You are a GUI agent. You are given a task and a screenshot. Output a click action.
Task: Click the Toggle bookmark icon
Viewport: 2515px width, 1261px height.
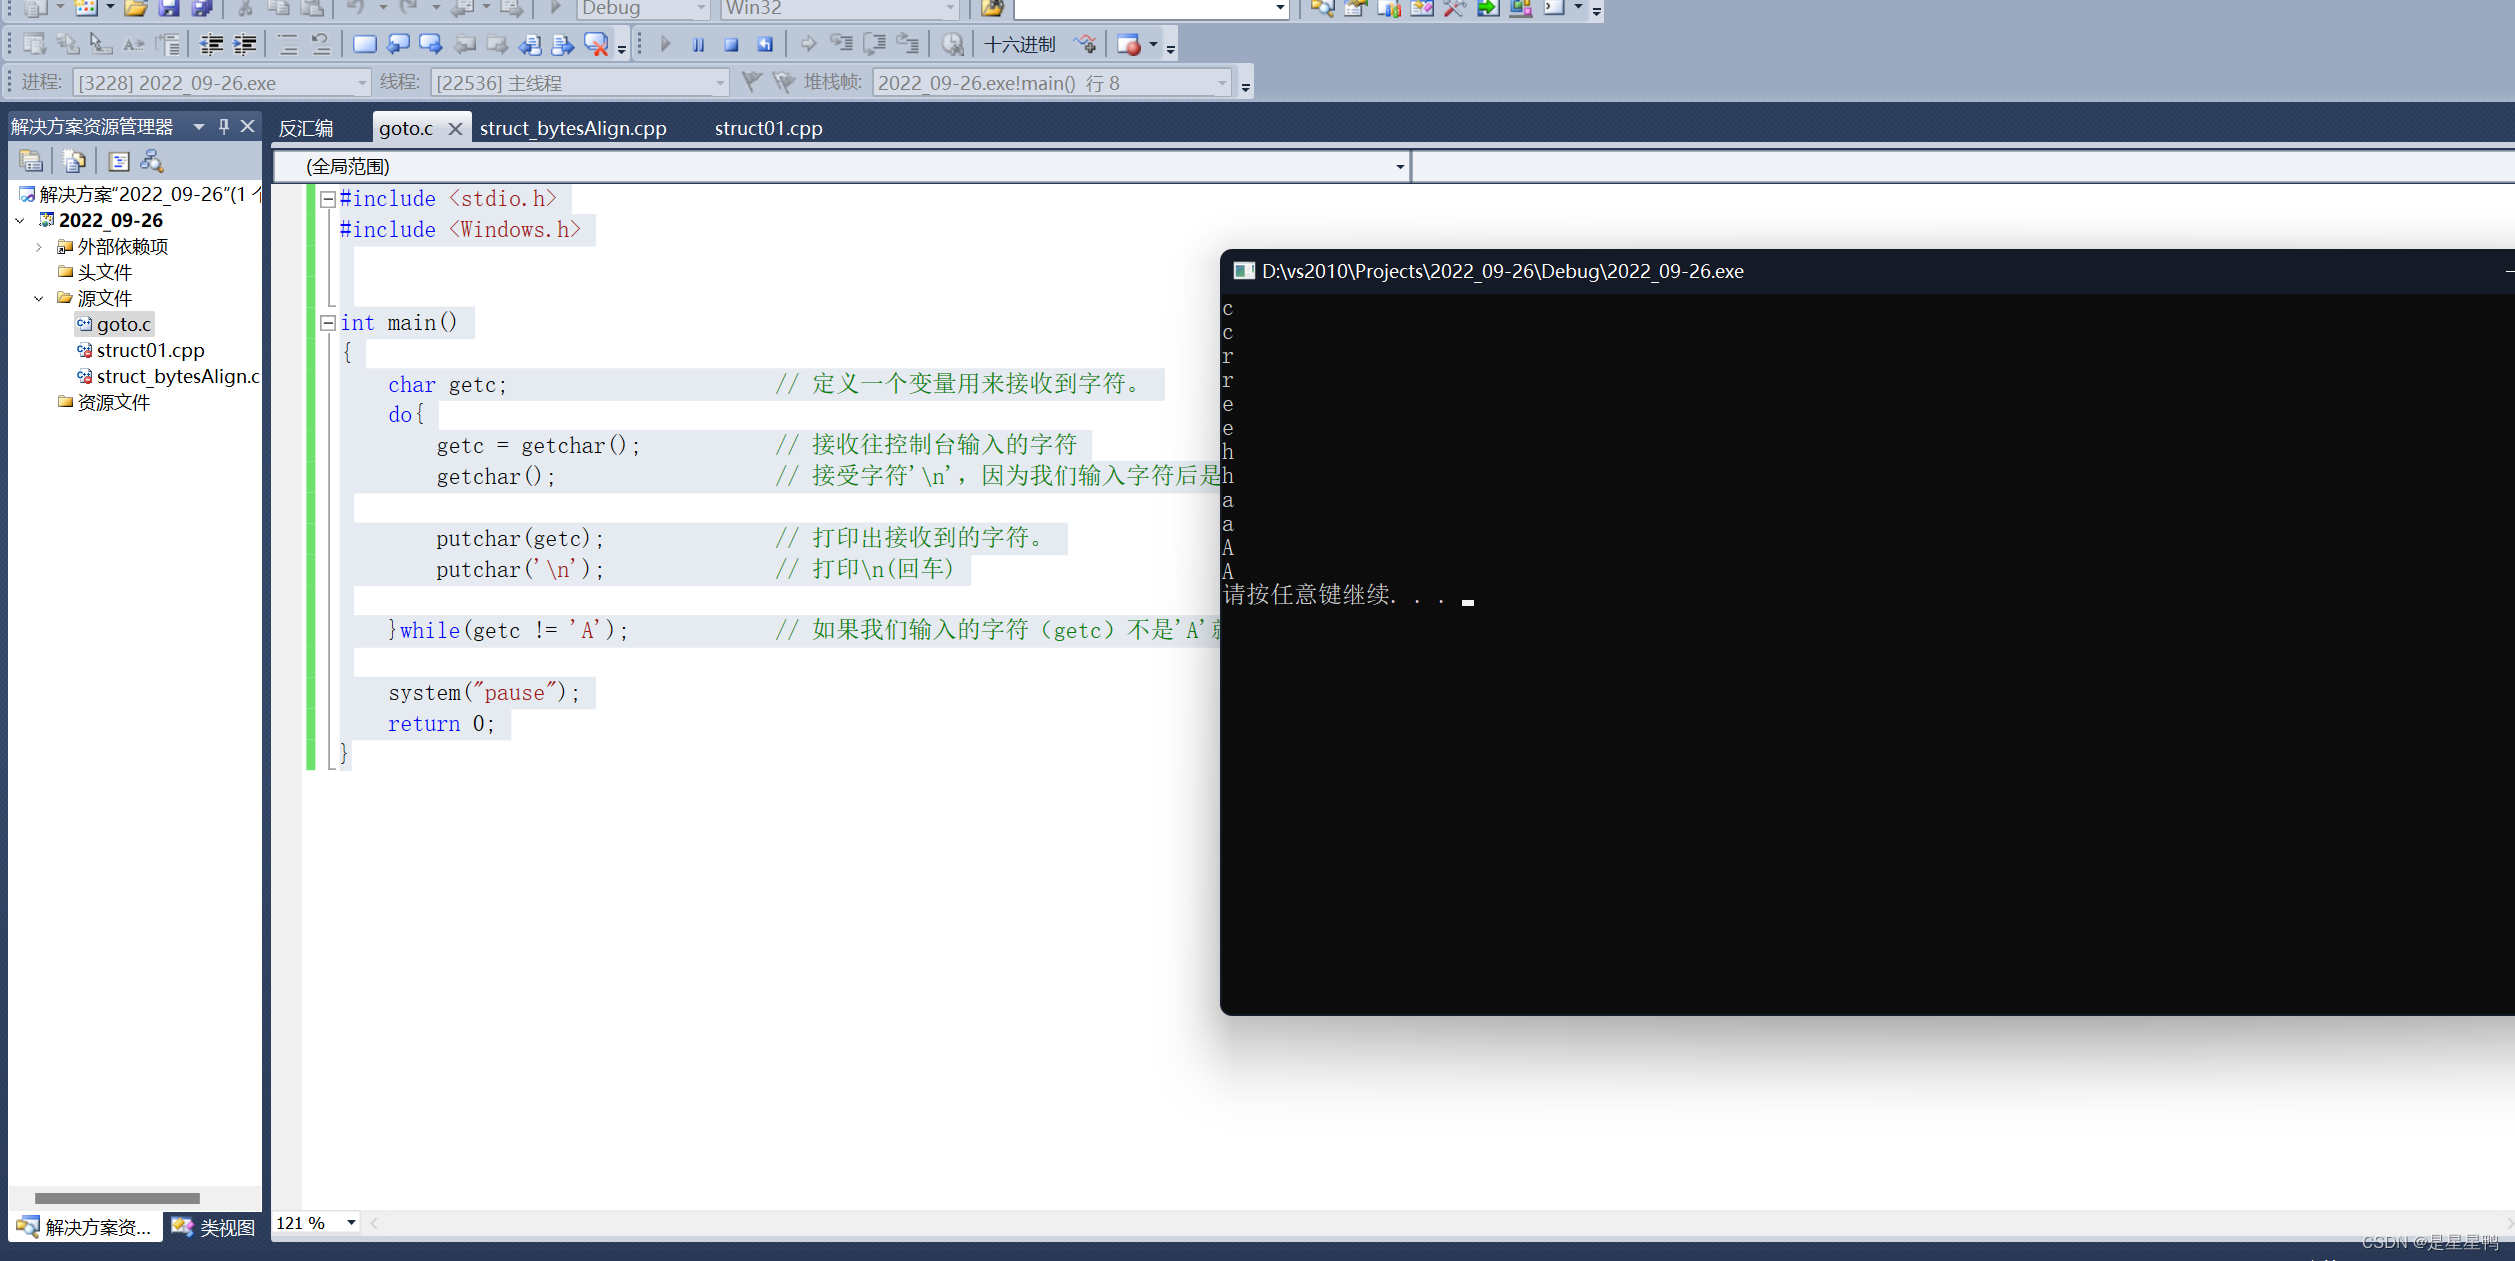click(365, 44)
